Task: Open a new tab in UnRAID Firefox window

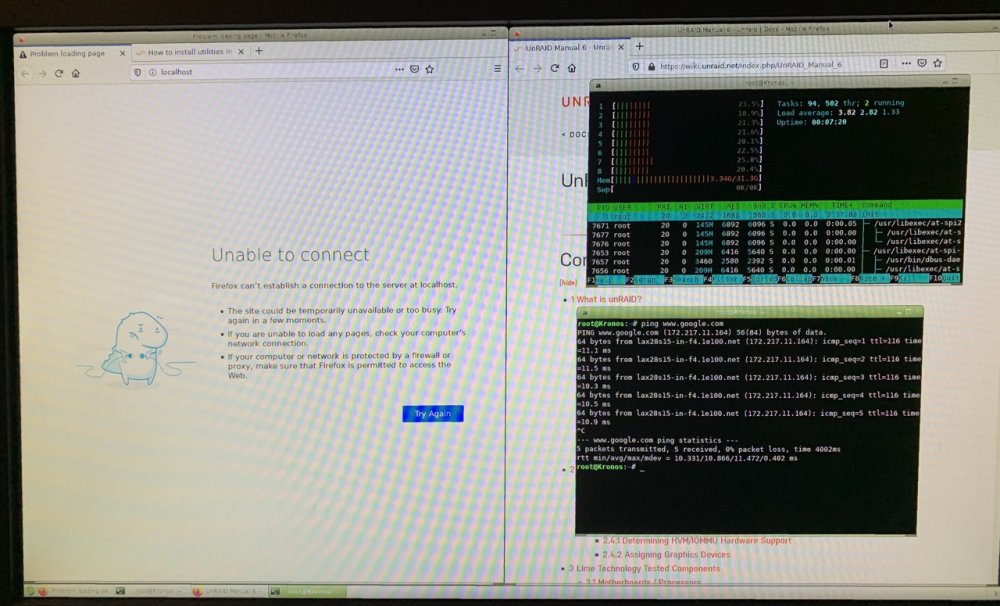Action: click(x=640, y=46)
